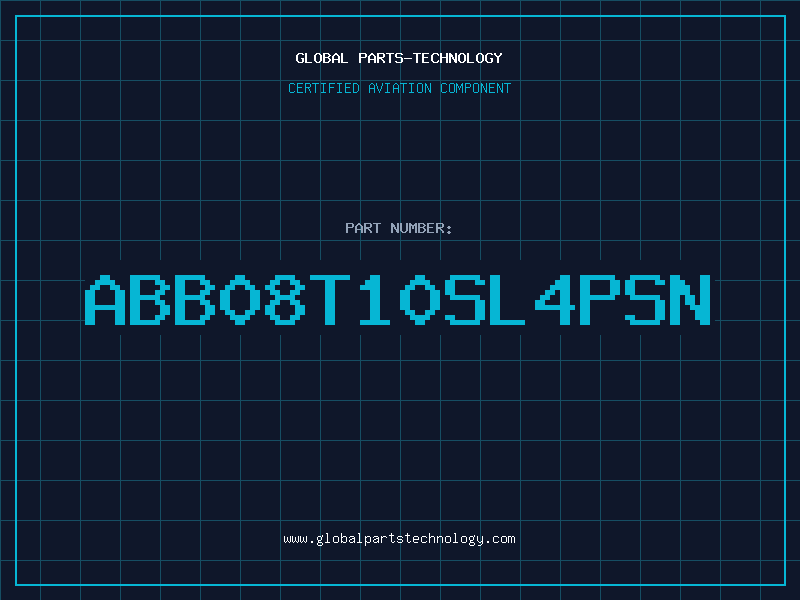Image resolution: width=800 pixels, height=600 pixels.
Task: Click the 'PART NUMBER:' label
Action: coord(399,228)
